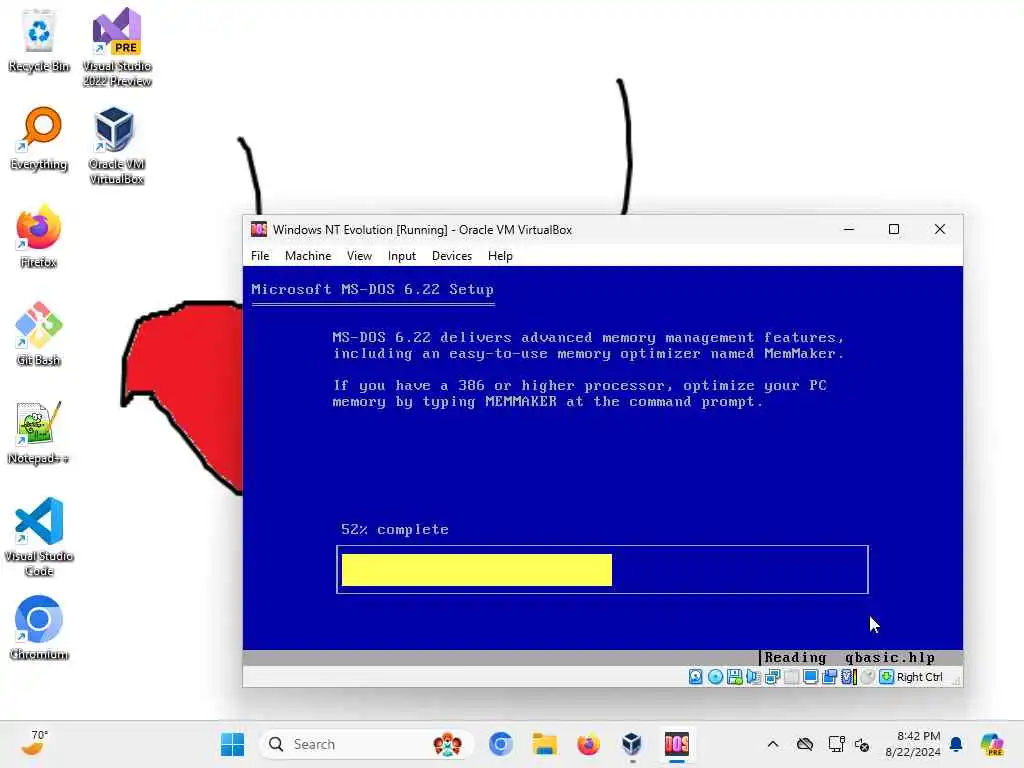
Task: Open the notification bell
Action: point(956,744)
